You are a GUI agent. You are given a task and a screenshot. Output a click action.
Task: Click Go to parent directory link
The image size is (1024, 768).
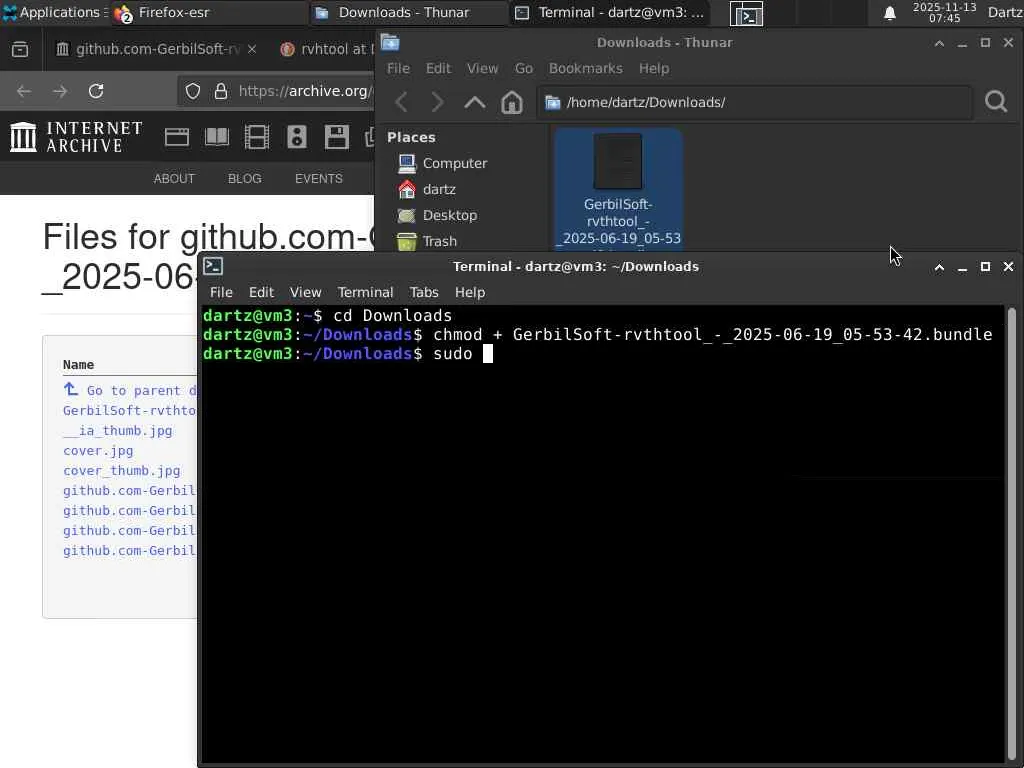(x=130, y=390)
